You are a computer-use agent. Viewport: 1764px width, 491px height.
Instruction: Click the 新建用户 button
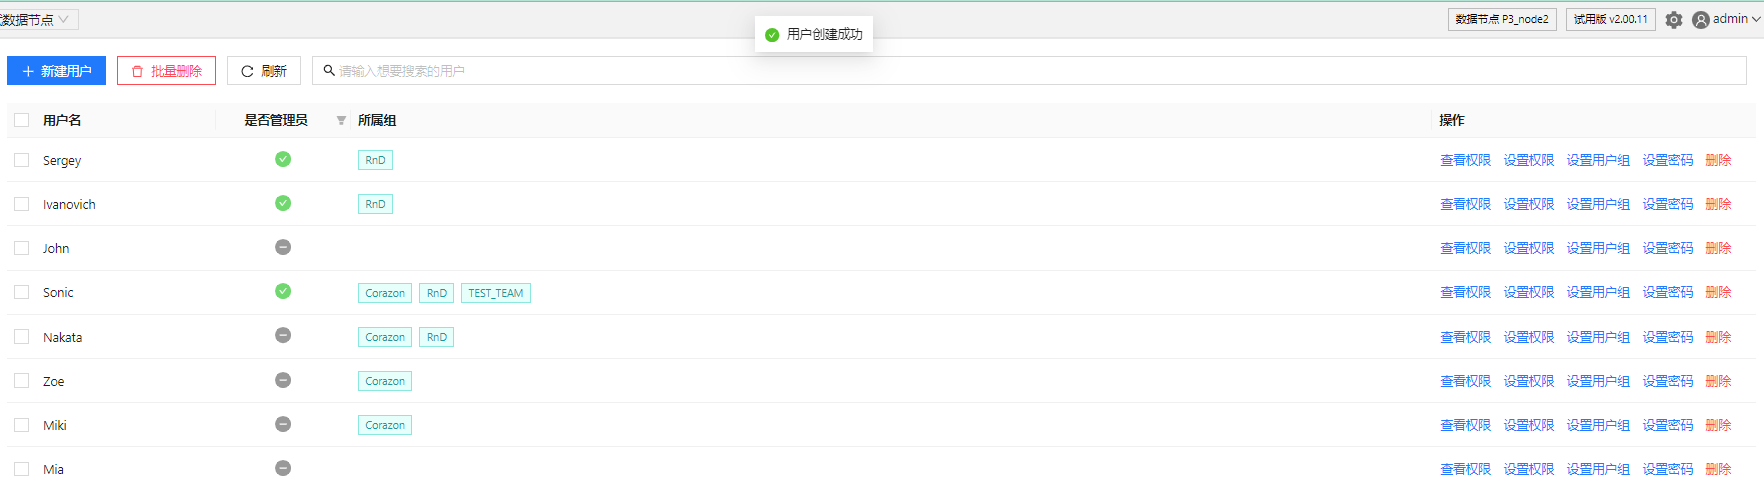point(56,71)
